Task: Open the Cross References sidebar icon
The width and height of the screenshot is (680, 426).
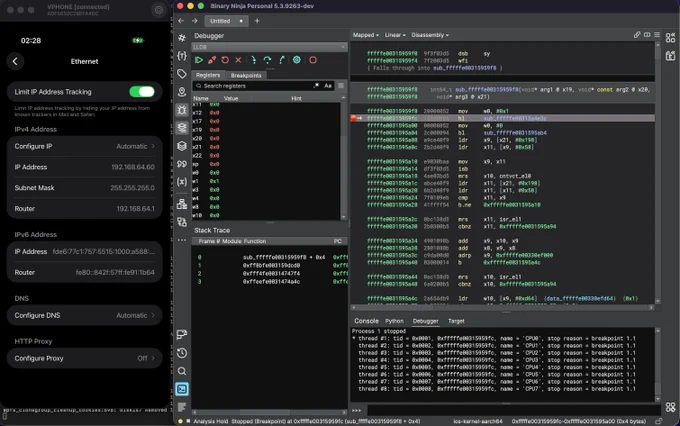Action: click(182, 222)
